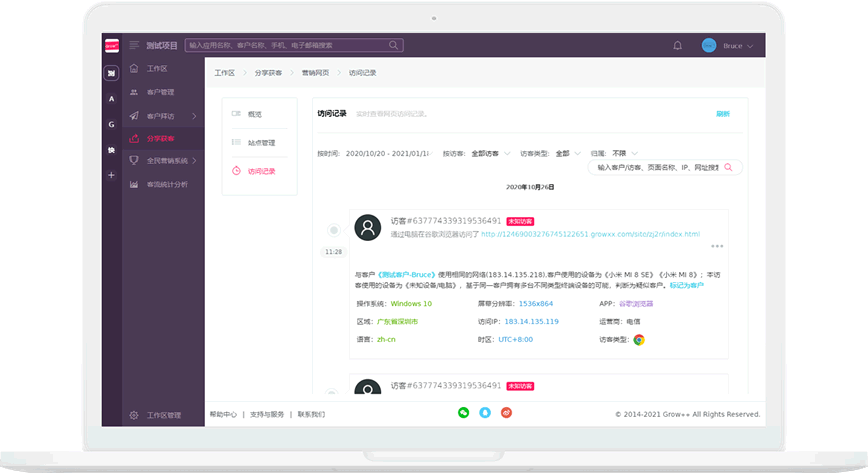Click the Chrome visitor type icon
Image resolution: width=868 pixels, height=473 pixels.
point(638,339)
